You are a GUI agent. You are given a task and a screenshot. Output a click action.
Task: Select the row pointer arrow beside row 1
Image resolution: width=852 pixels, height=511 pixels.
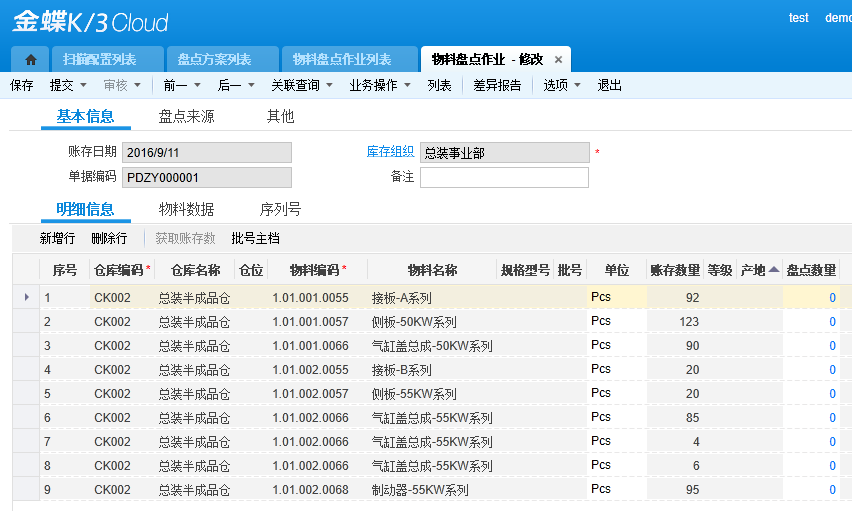26,298
